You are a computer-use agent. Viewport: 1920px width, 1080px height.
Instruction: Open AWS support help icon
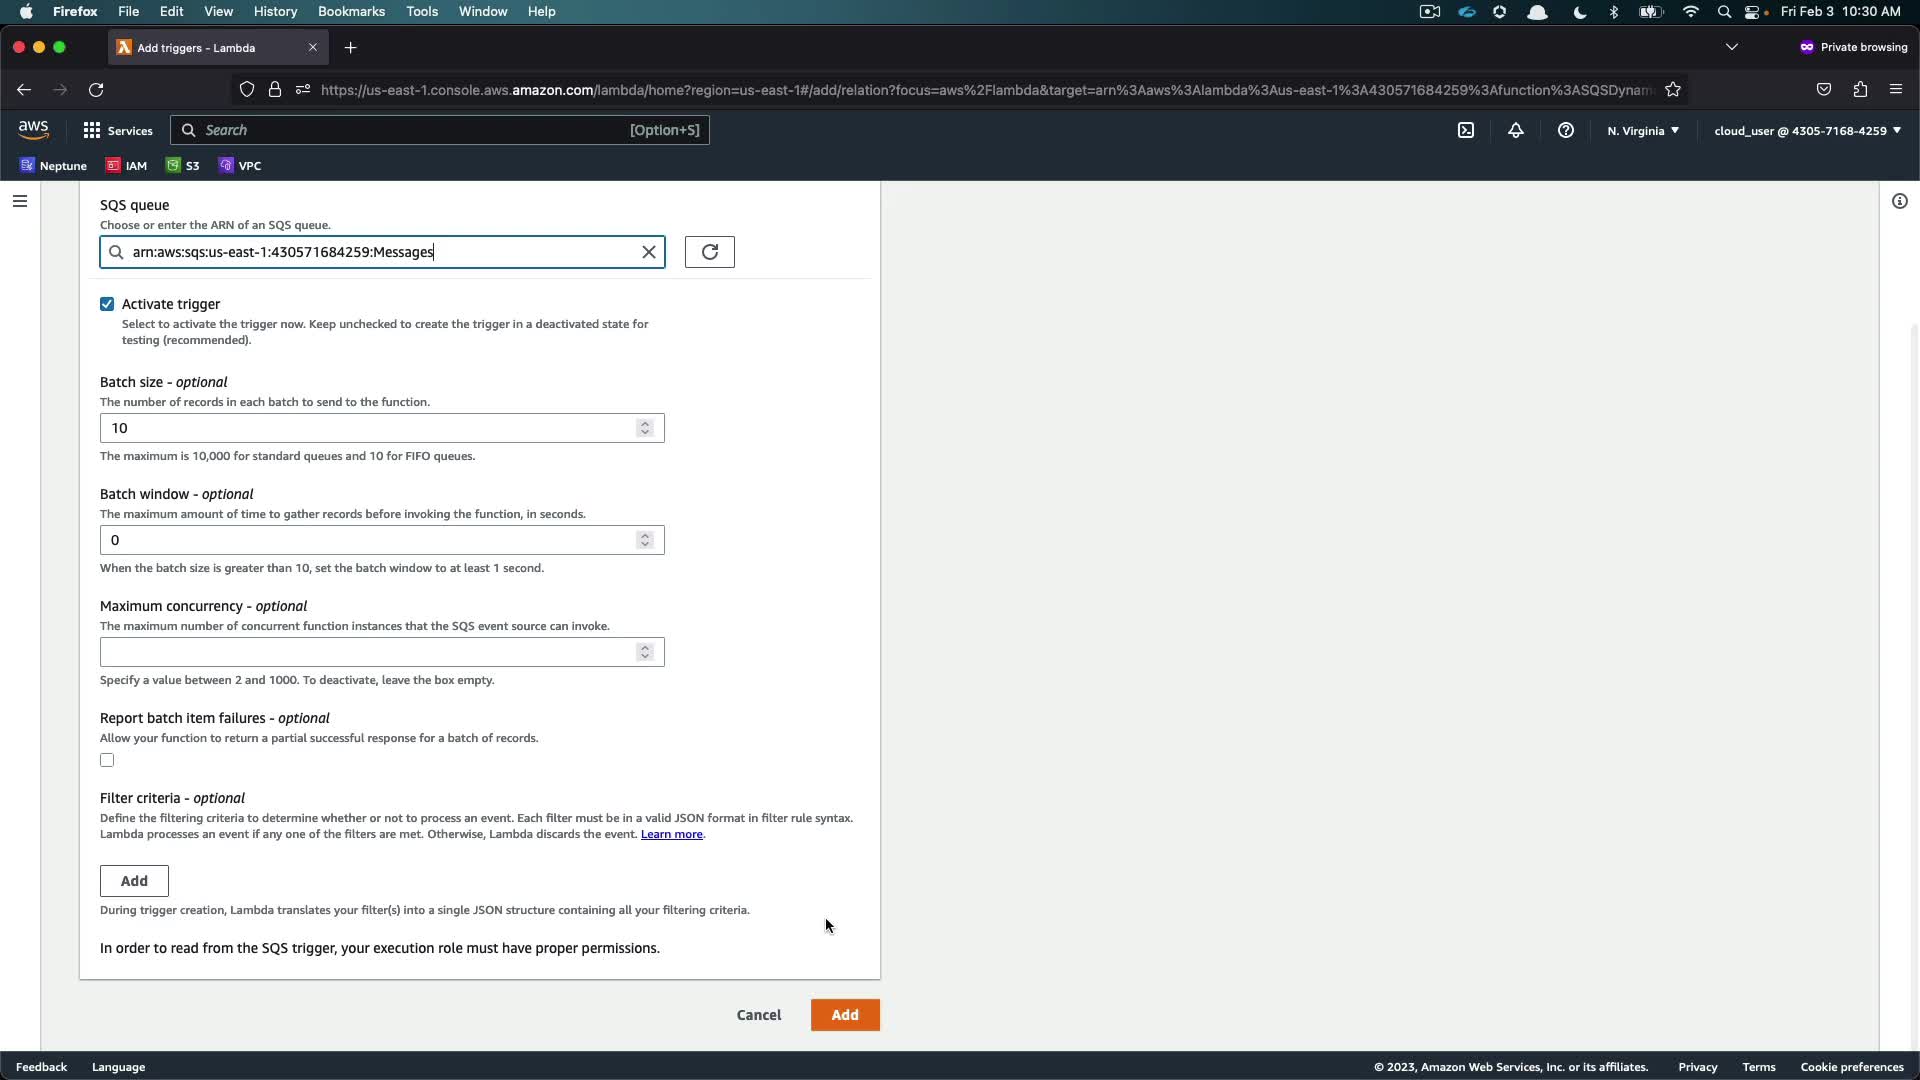[1566, 131]
